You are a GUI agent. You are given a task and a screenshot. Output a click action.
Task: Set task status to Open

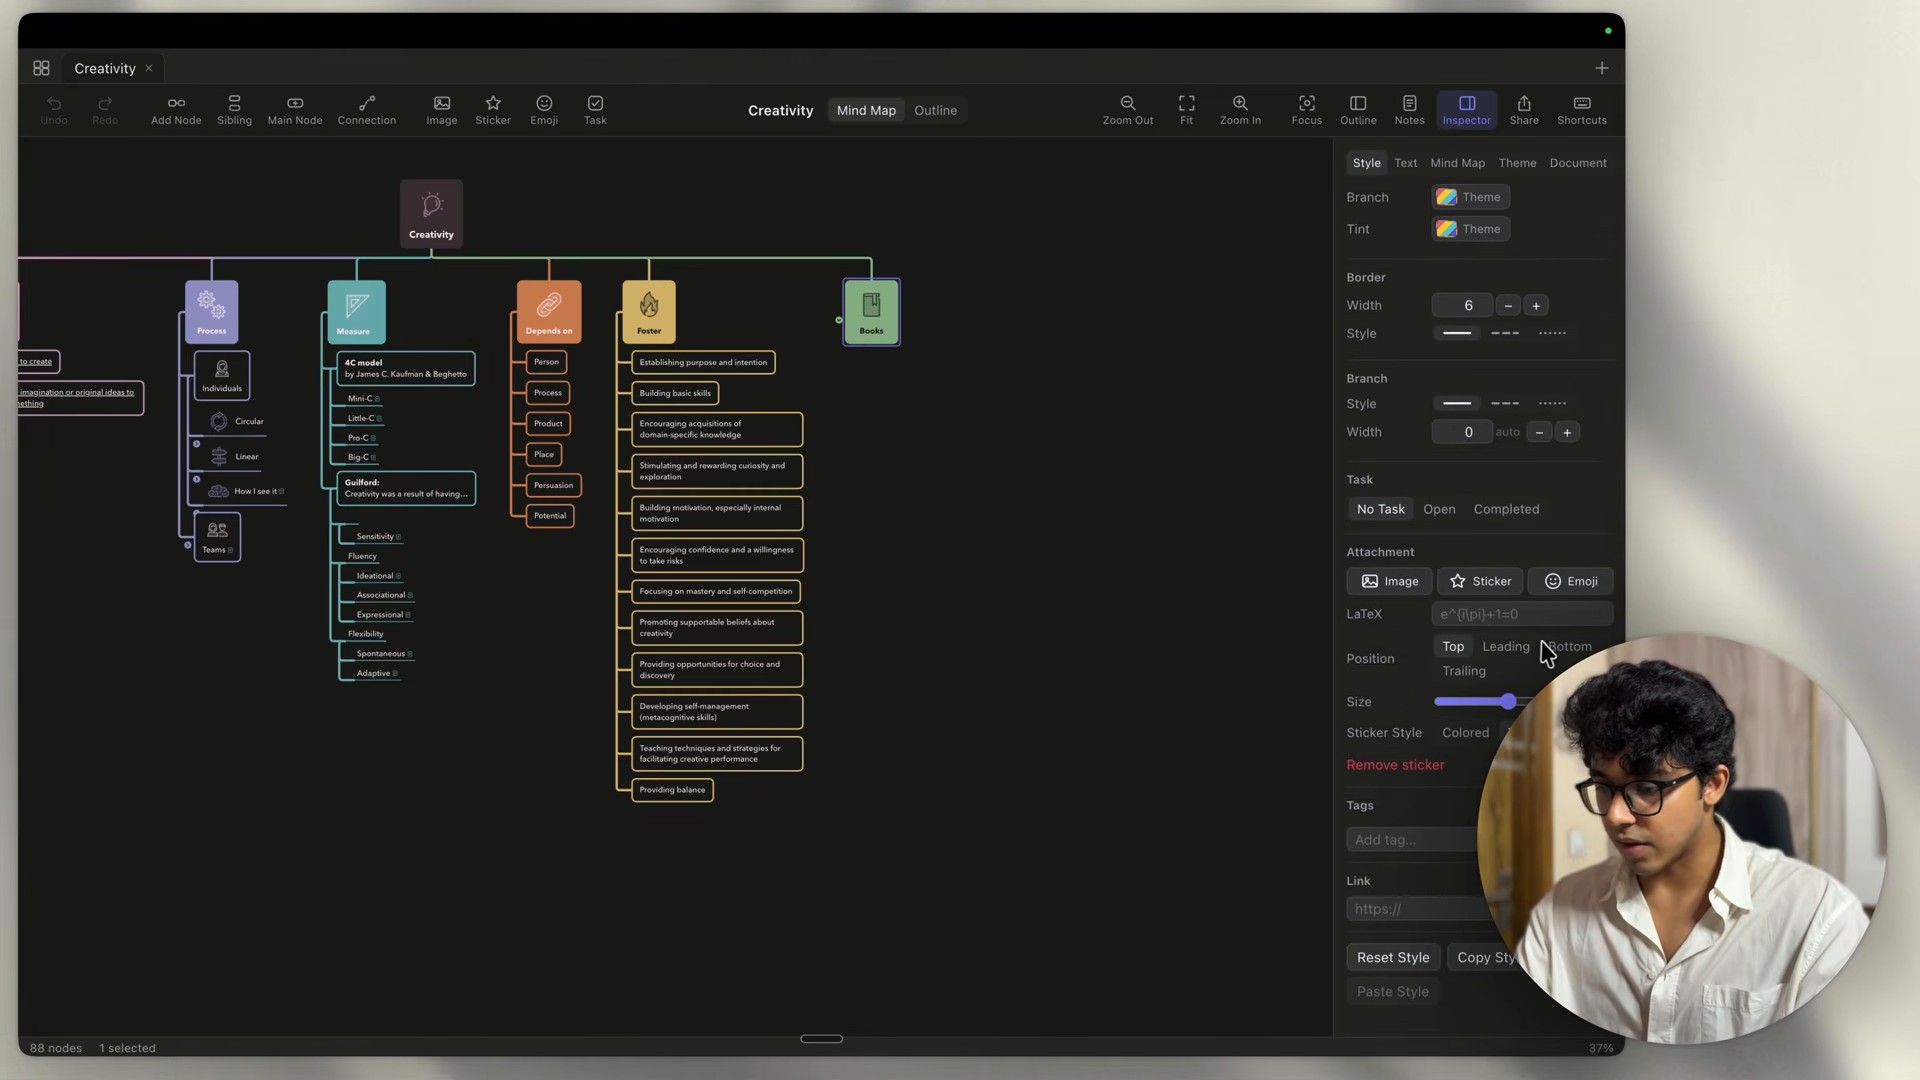pos(1439,509)
